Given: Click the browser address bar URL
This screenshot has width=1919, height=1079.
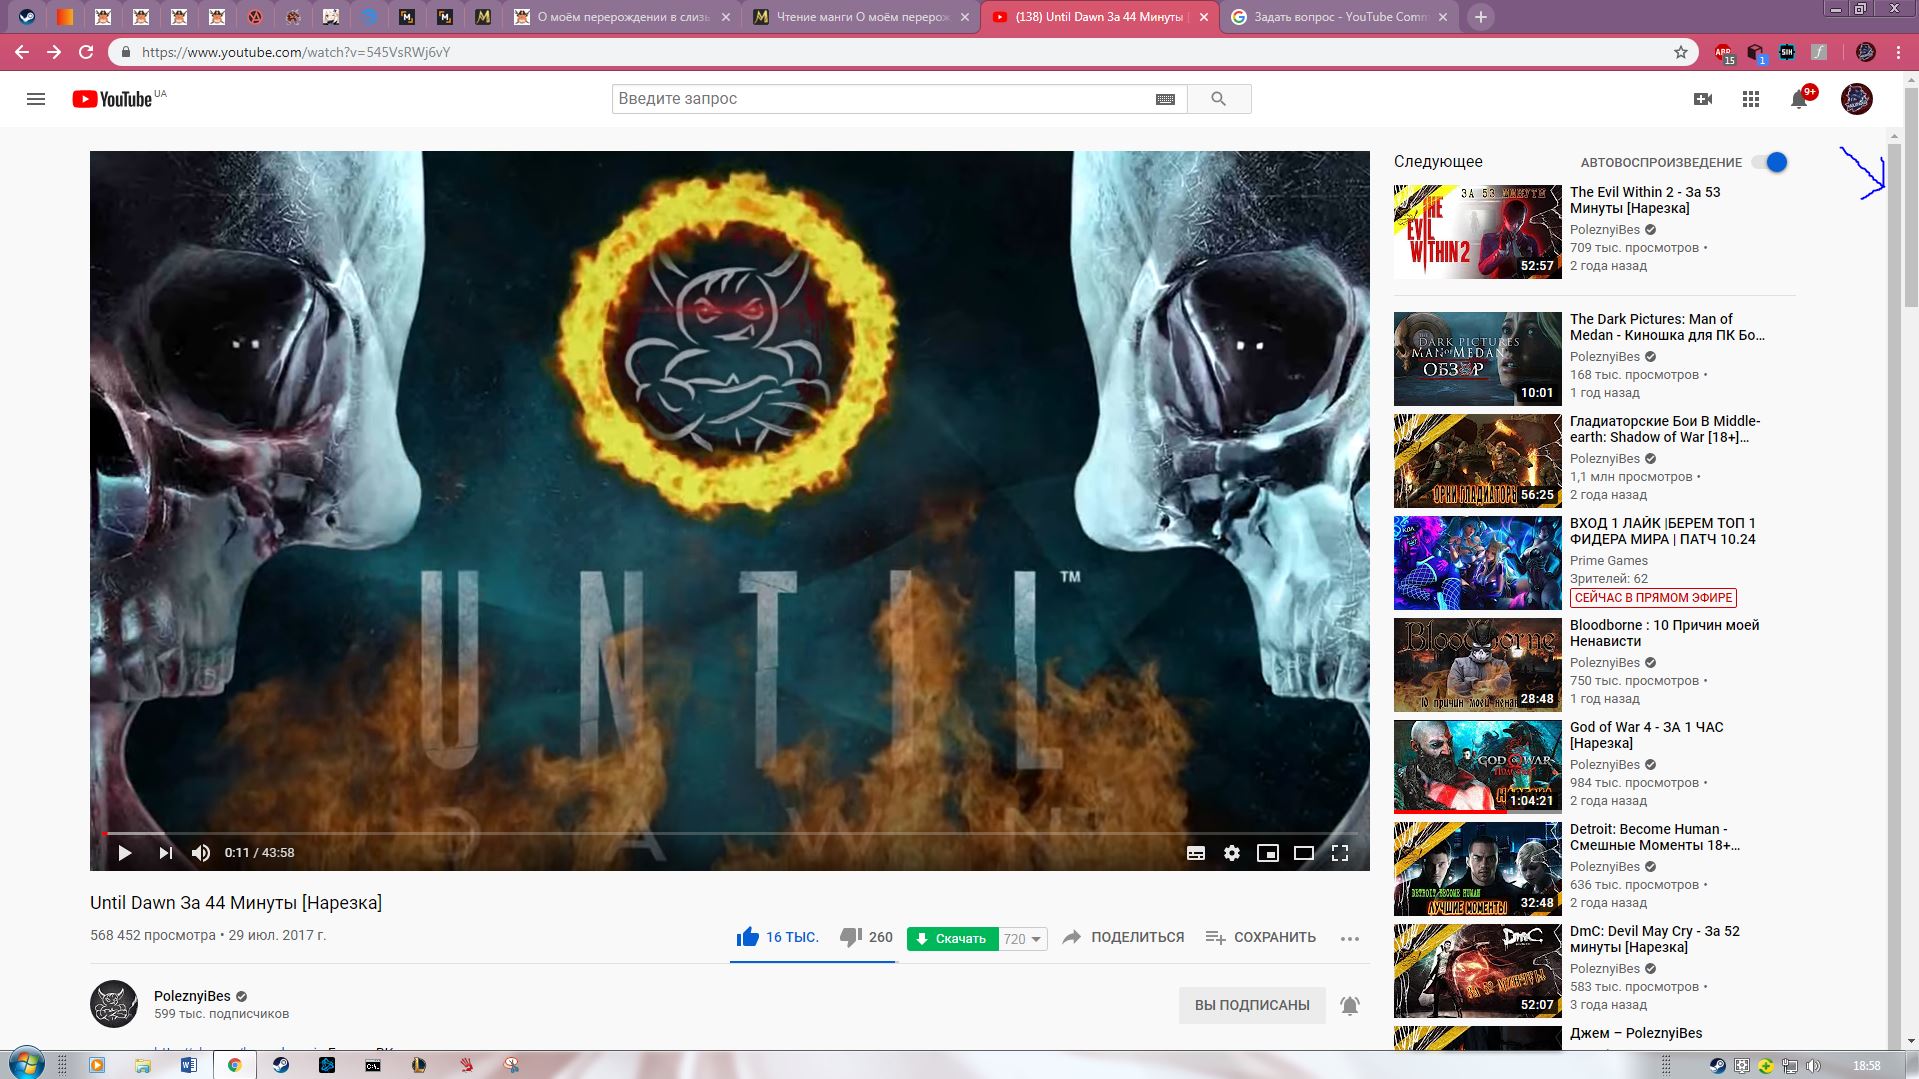Looking at the screenshot, I should 296,52.
